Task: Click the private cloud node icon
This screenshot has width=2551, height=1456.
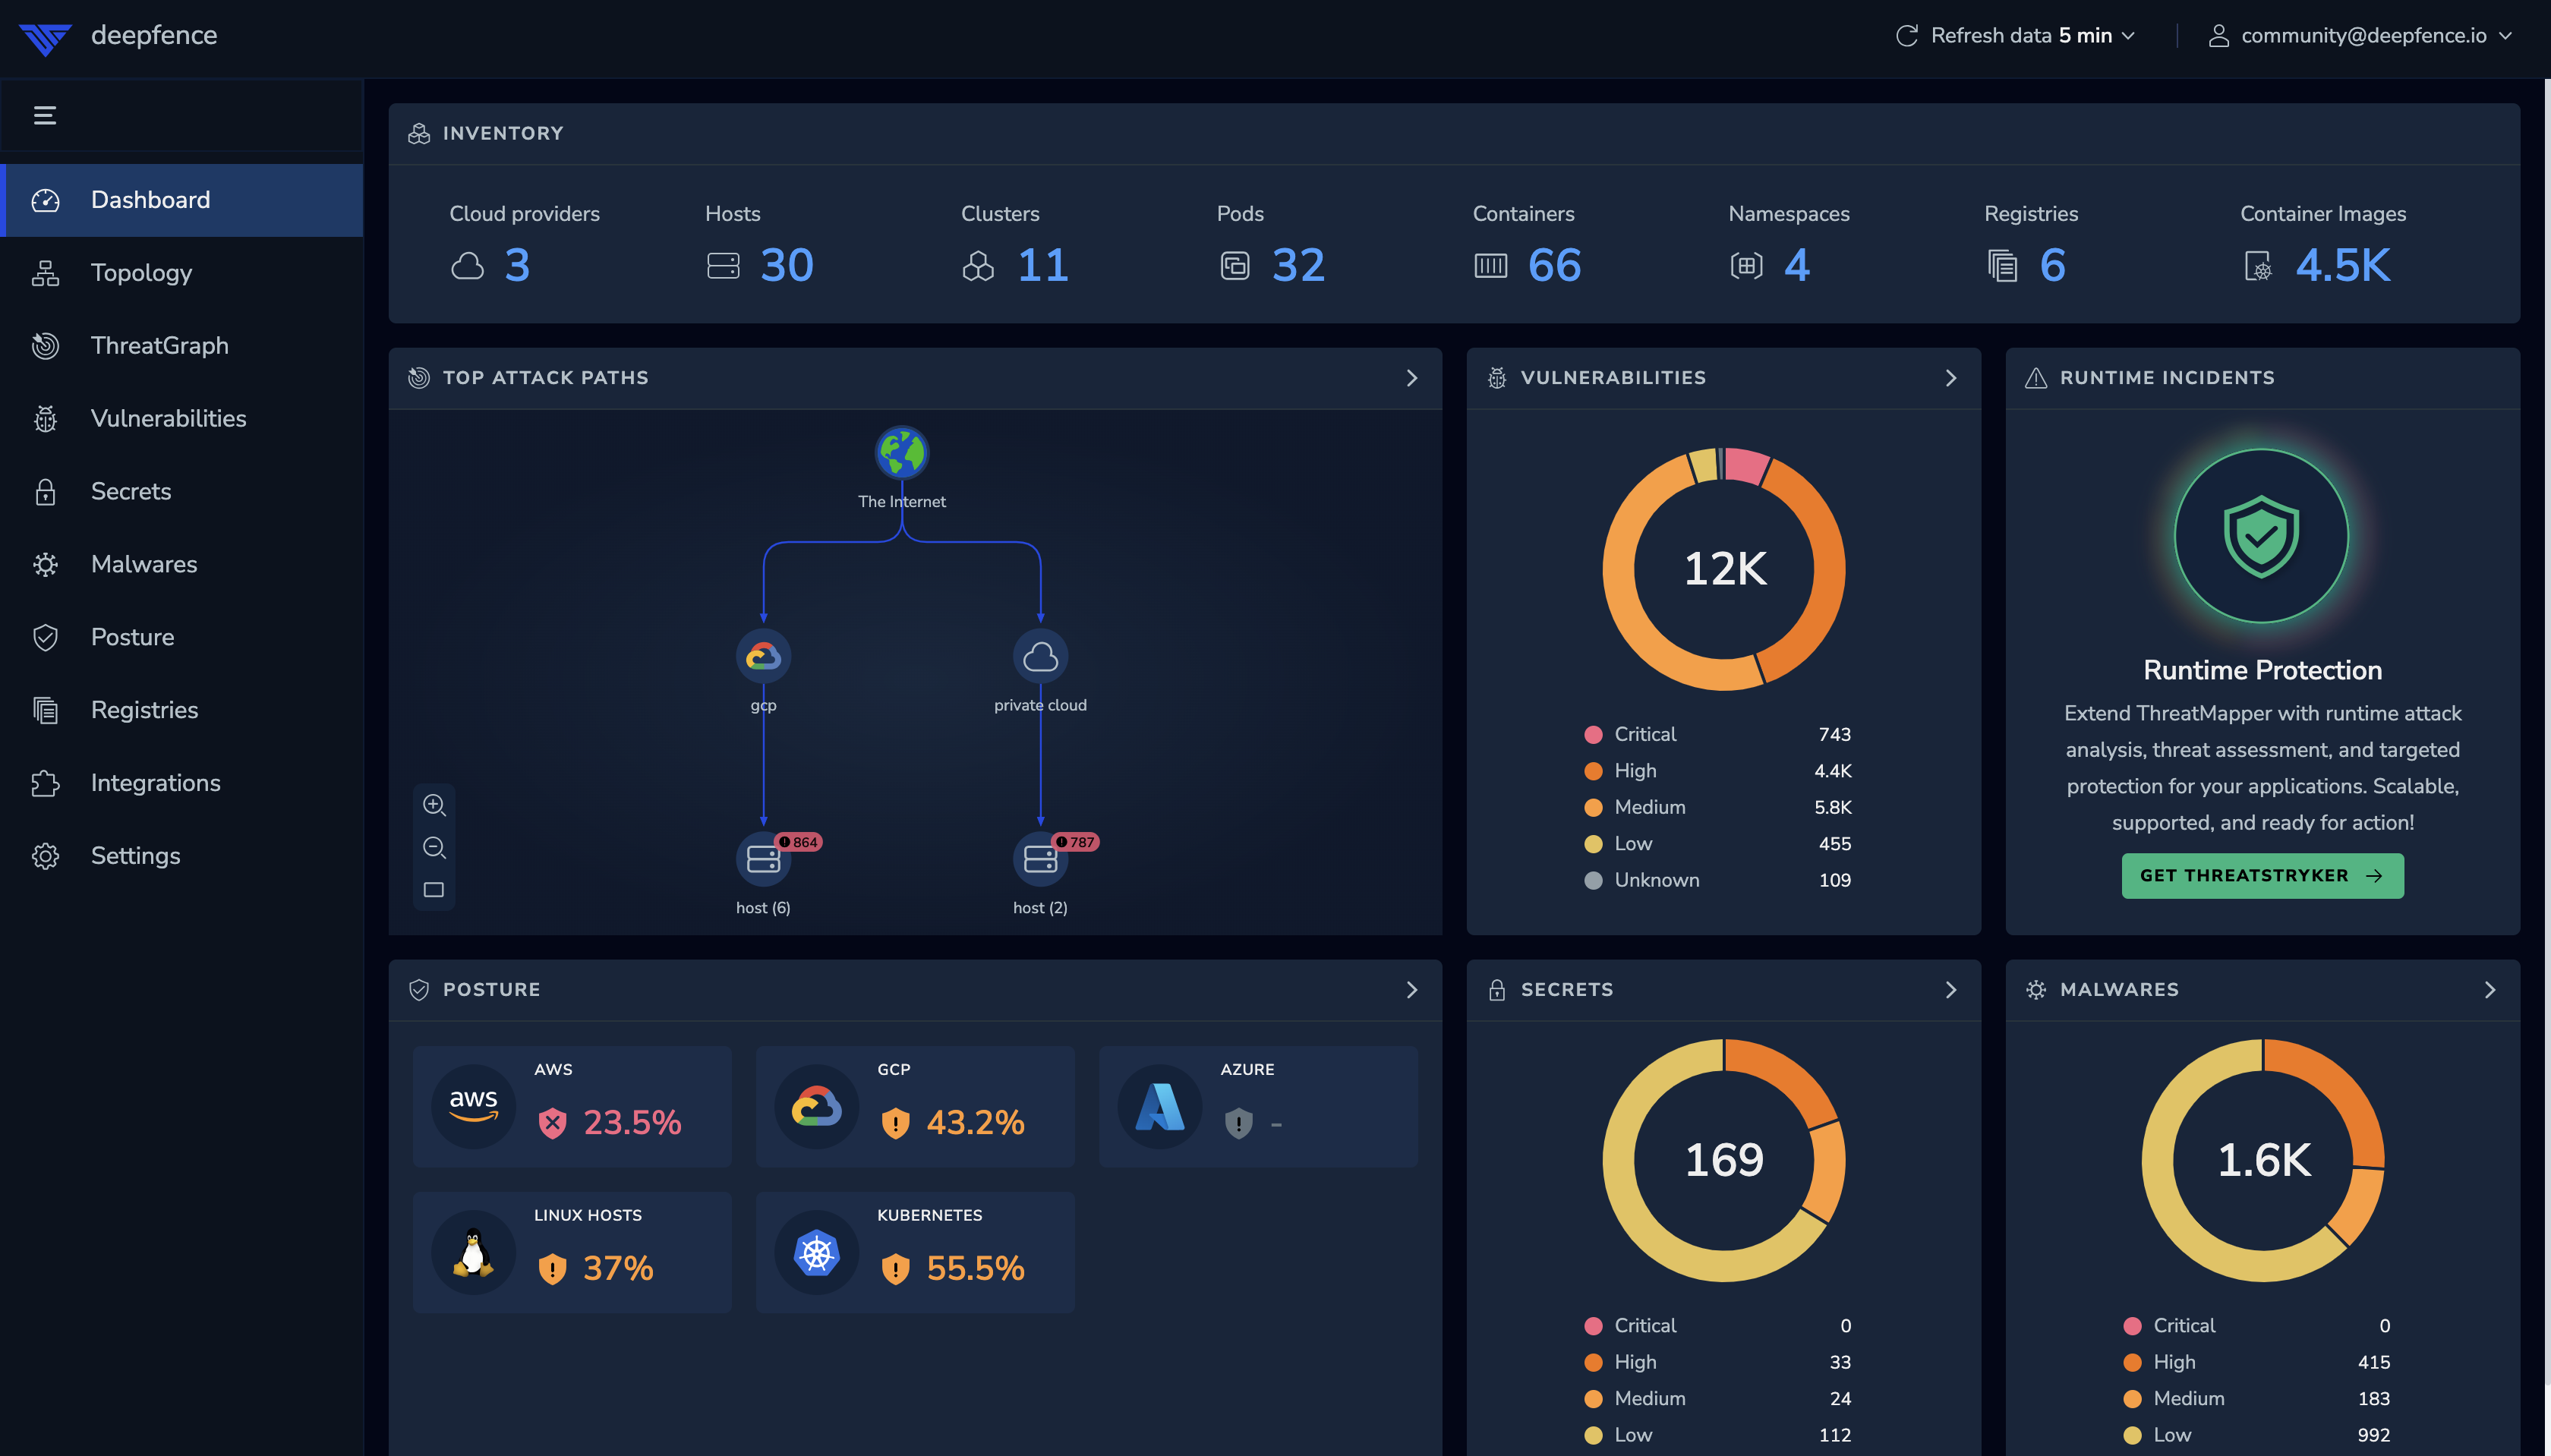Action: (1040, 657)
